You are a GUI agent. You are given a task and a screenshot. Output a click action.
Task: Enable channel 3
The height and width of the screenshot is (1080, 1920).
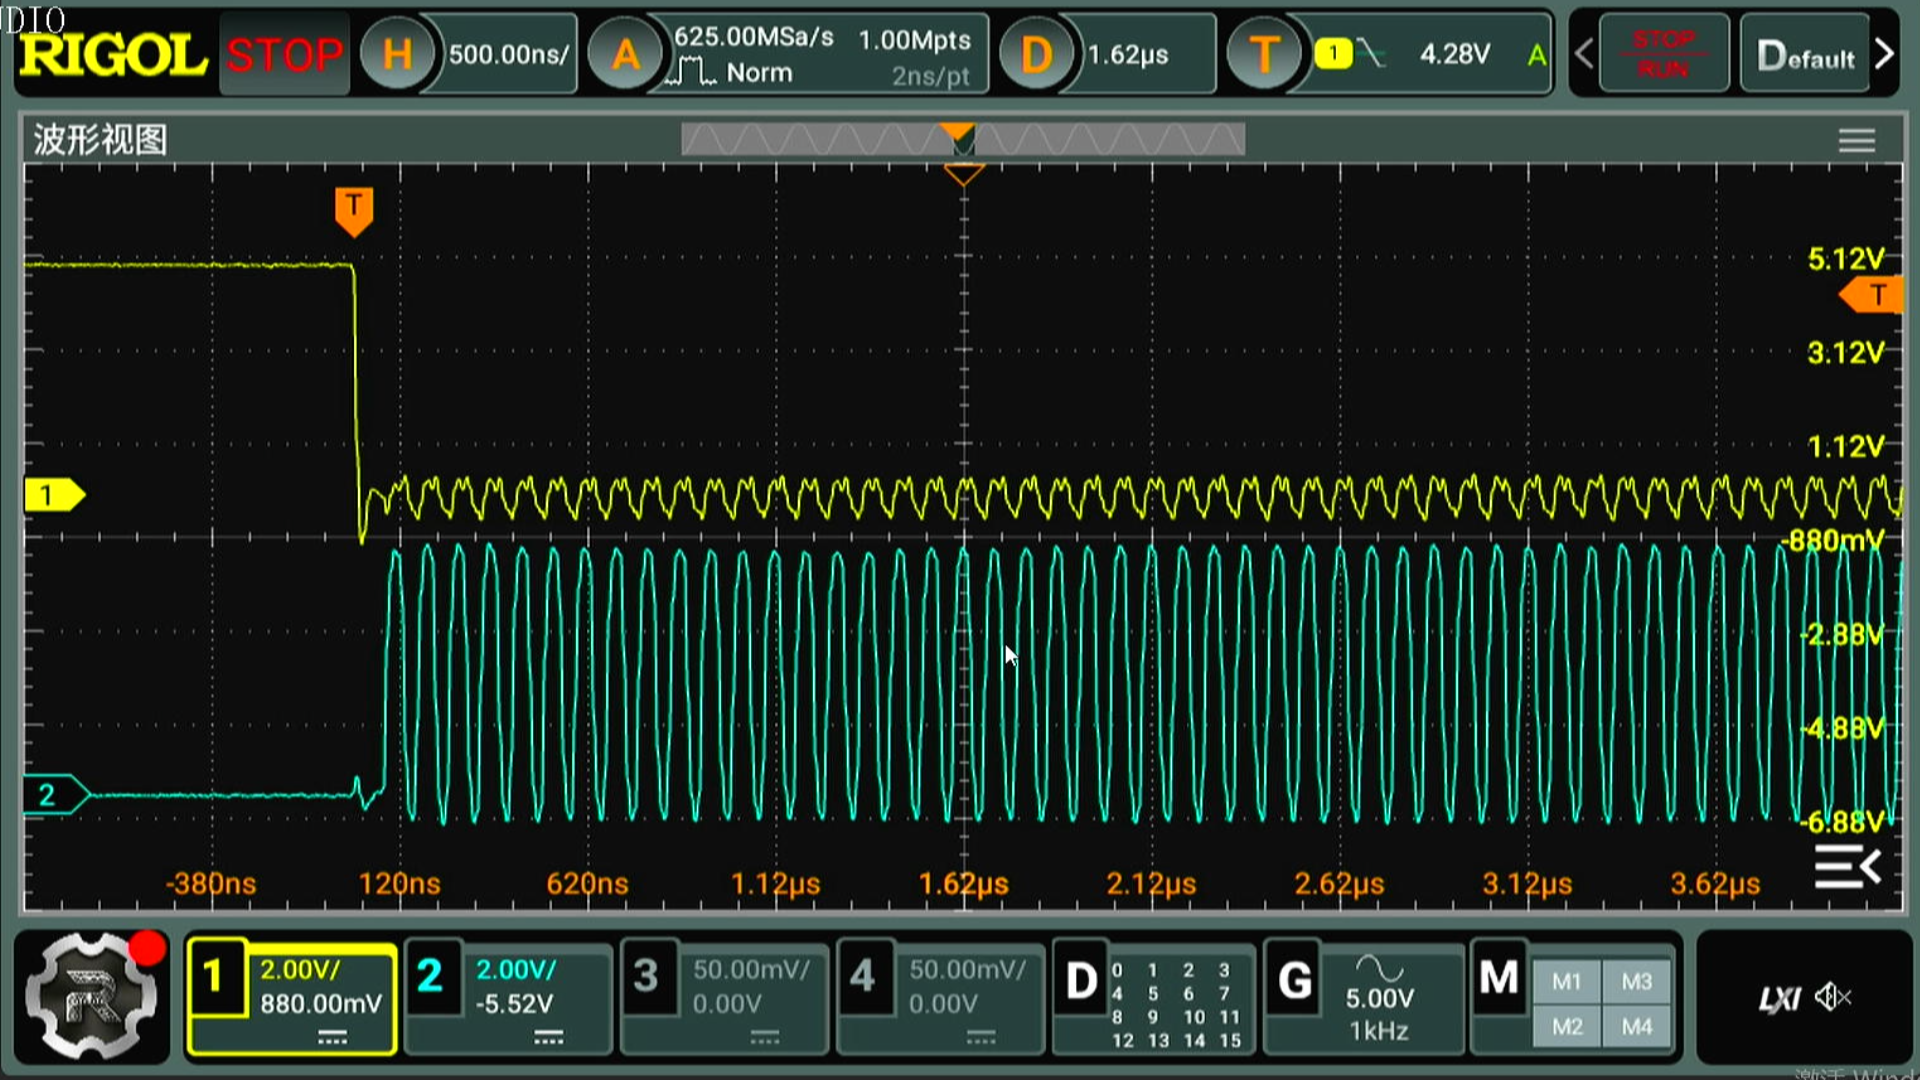point(646,977)
